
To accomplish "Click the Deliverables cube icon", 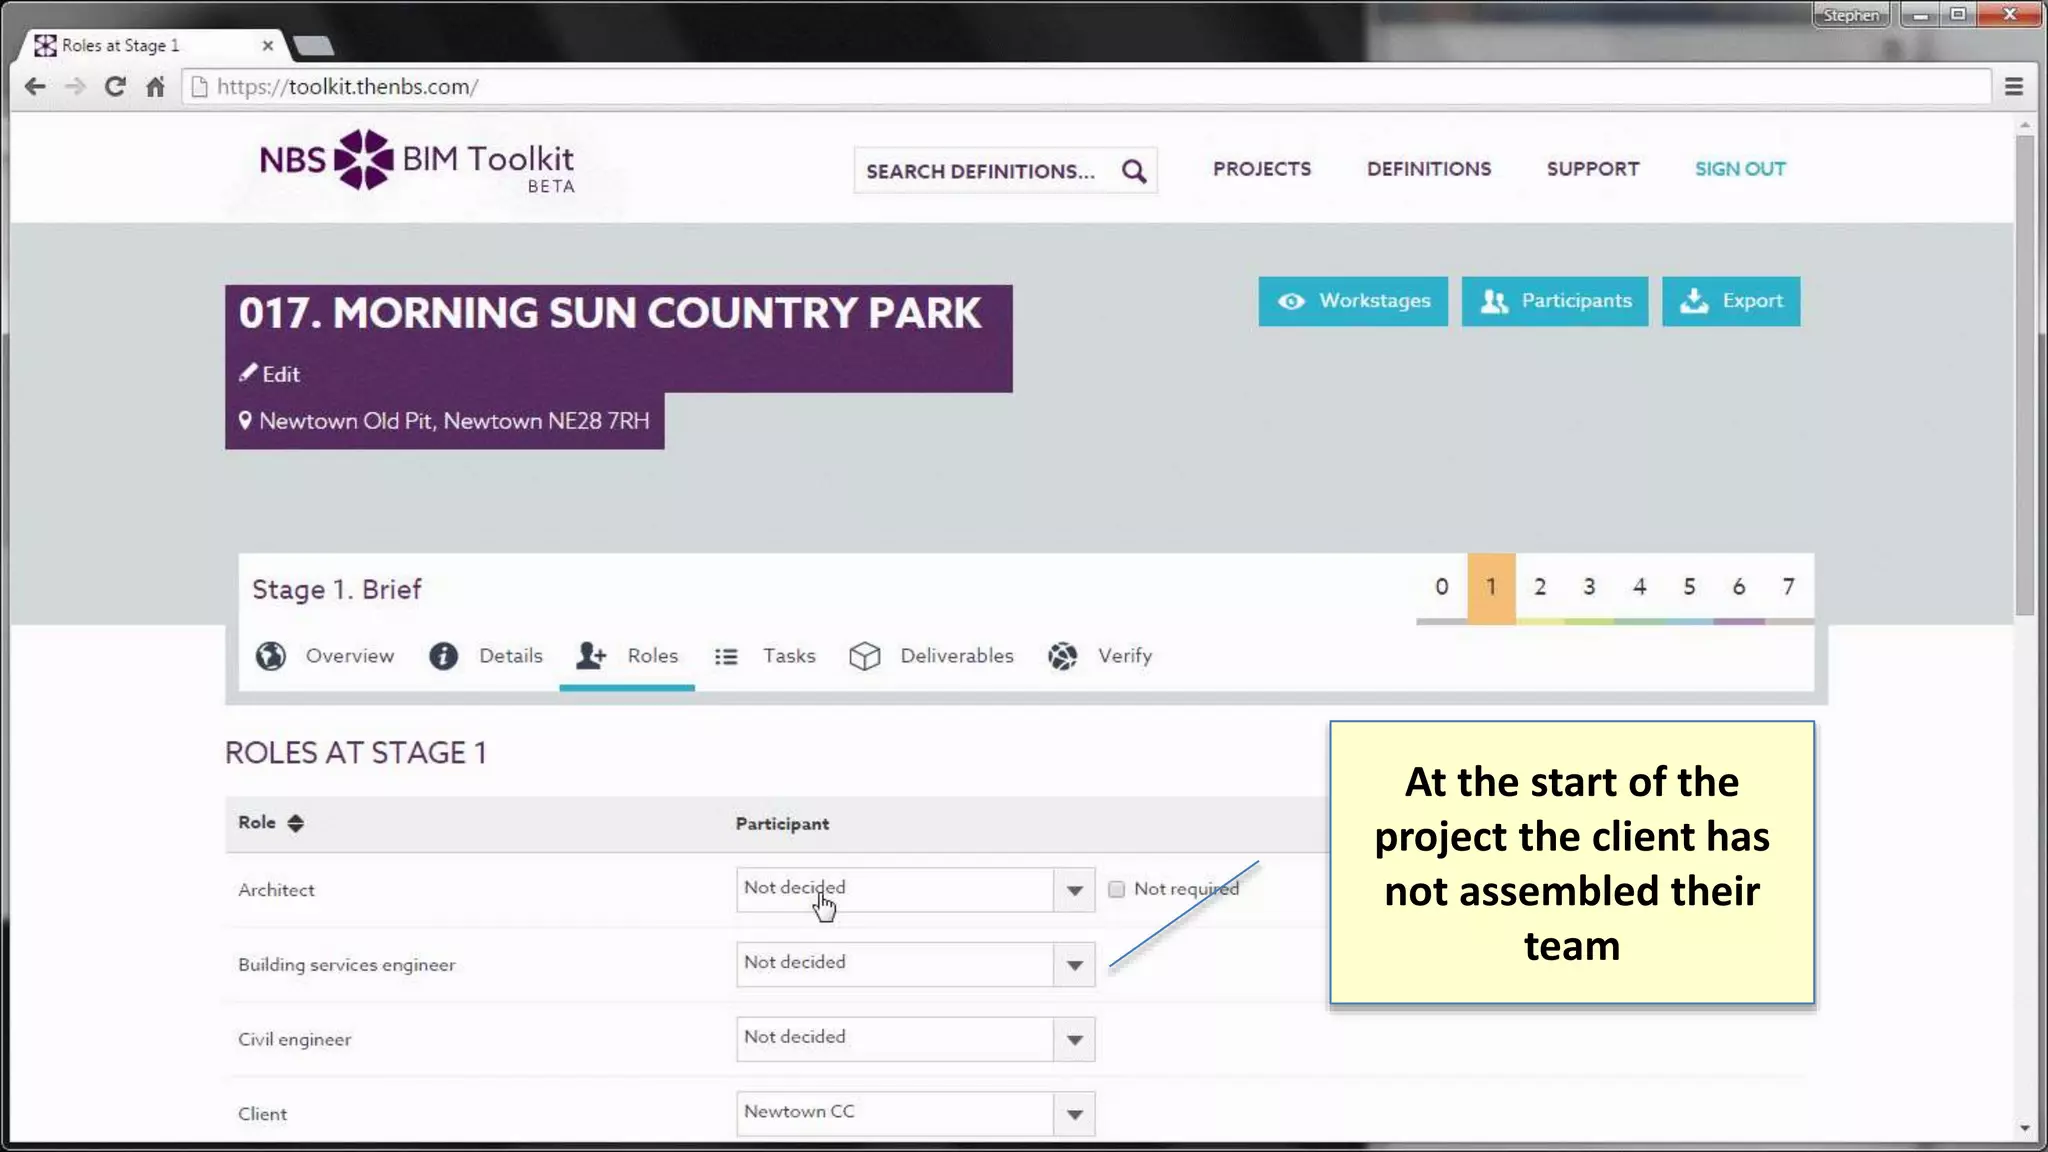I will 864,656.
